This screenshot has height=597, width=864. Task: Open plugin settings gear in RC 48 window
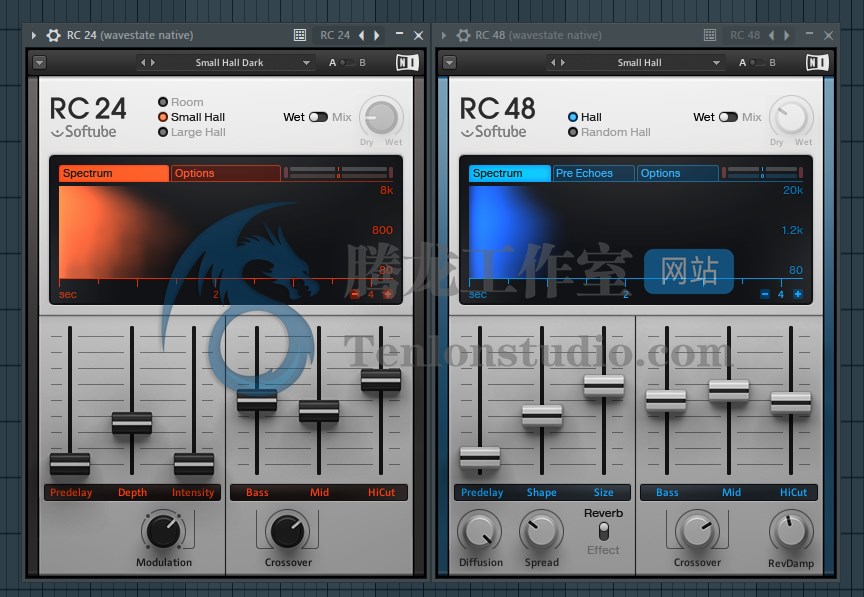click(463, 35)
